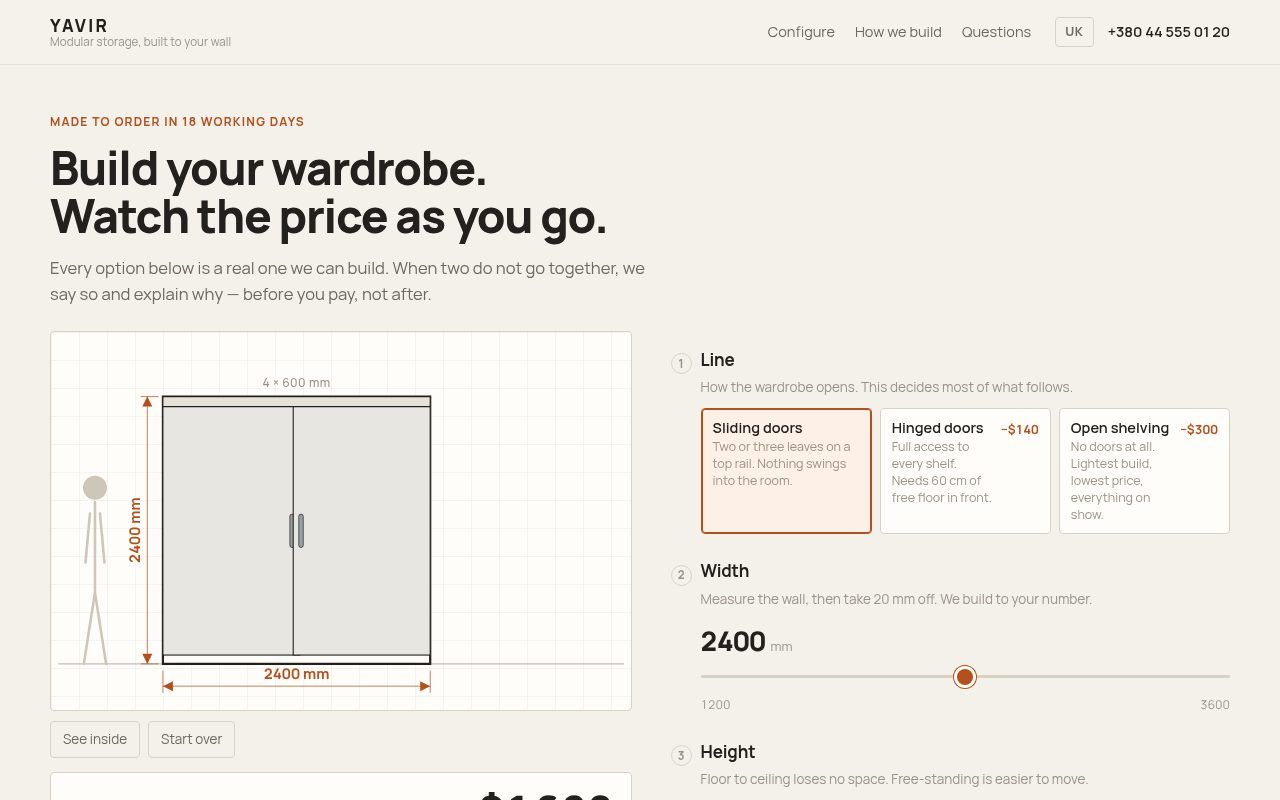The image size is (1280, 800).
Task: Click the Width section heading
Action: 725,571
